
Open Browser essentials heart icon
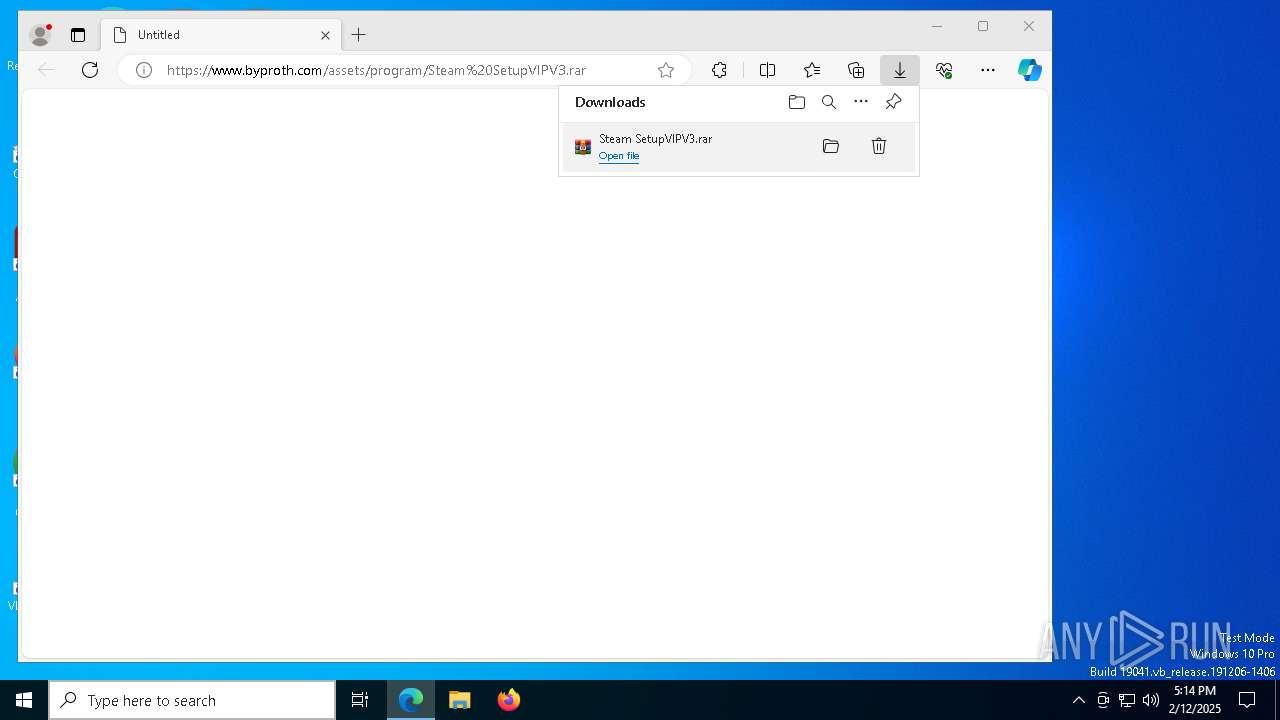pos(944,70)
